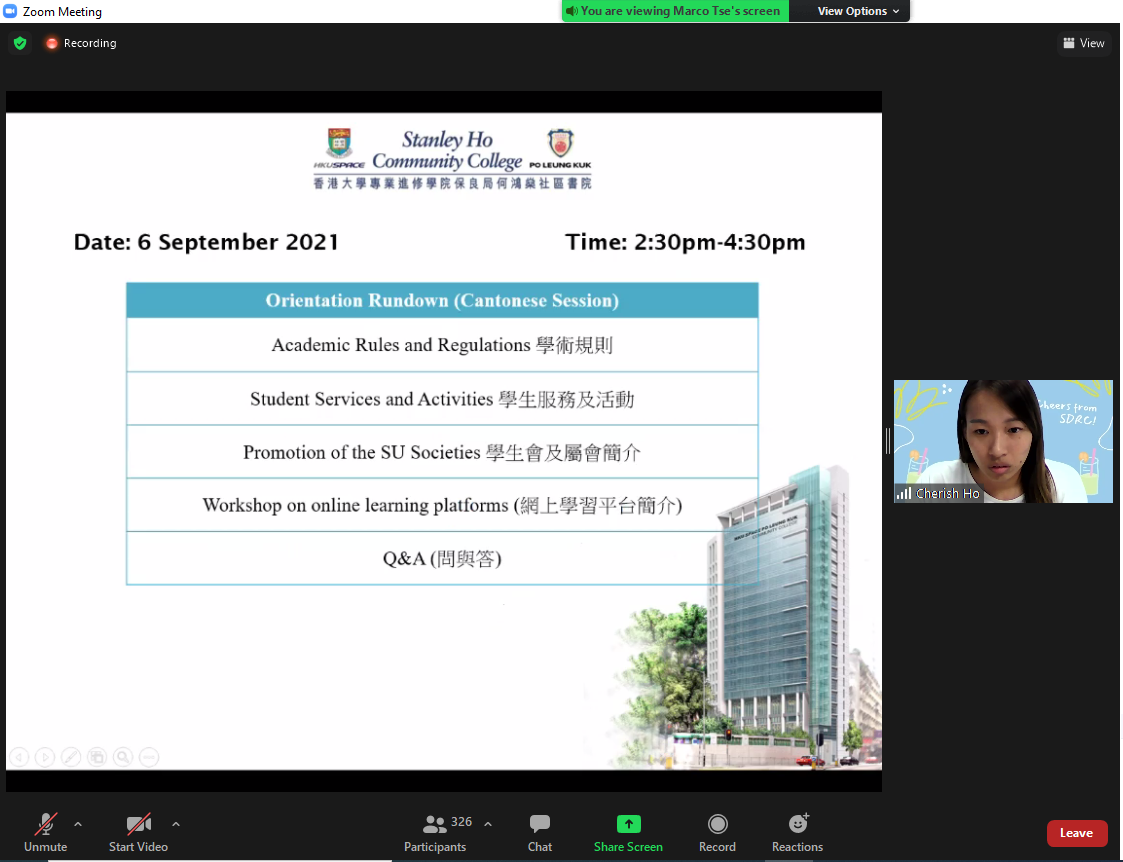Viewport: 1123px width, 862px height.
Task: Click the Zoom Meeting app icon in title bar
Action: [10, 11]
